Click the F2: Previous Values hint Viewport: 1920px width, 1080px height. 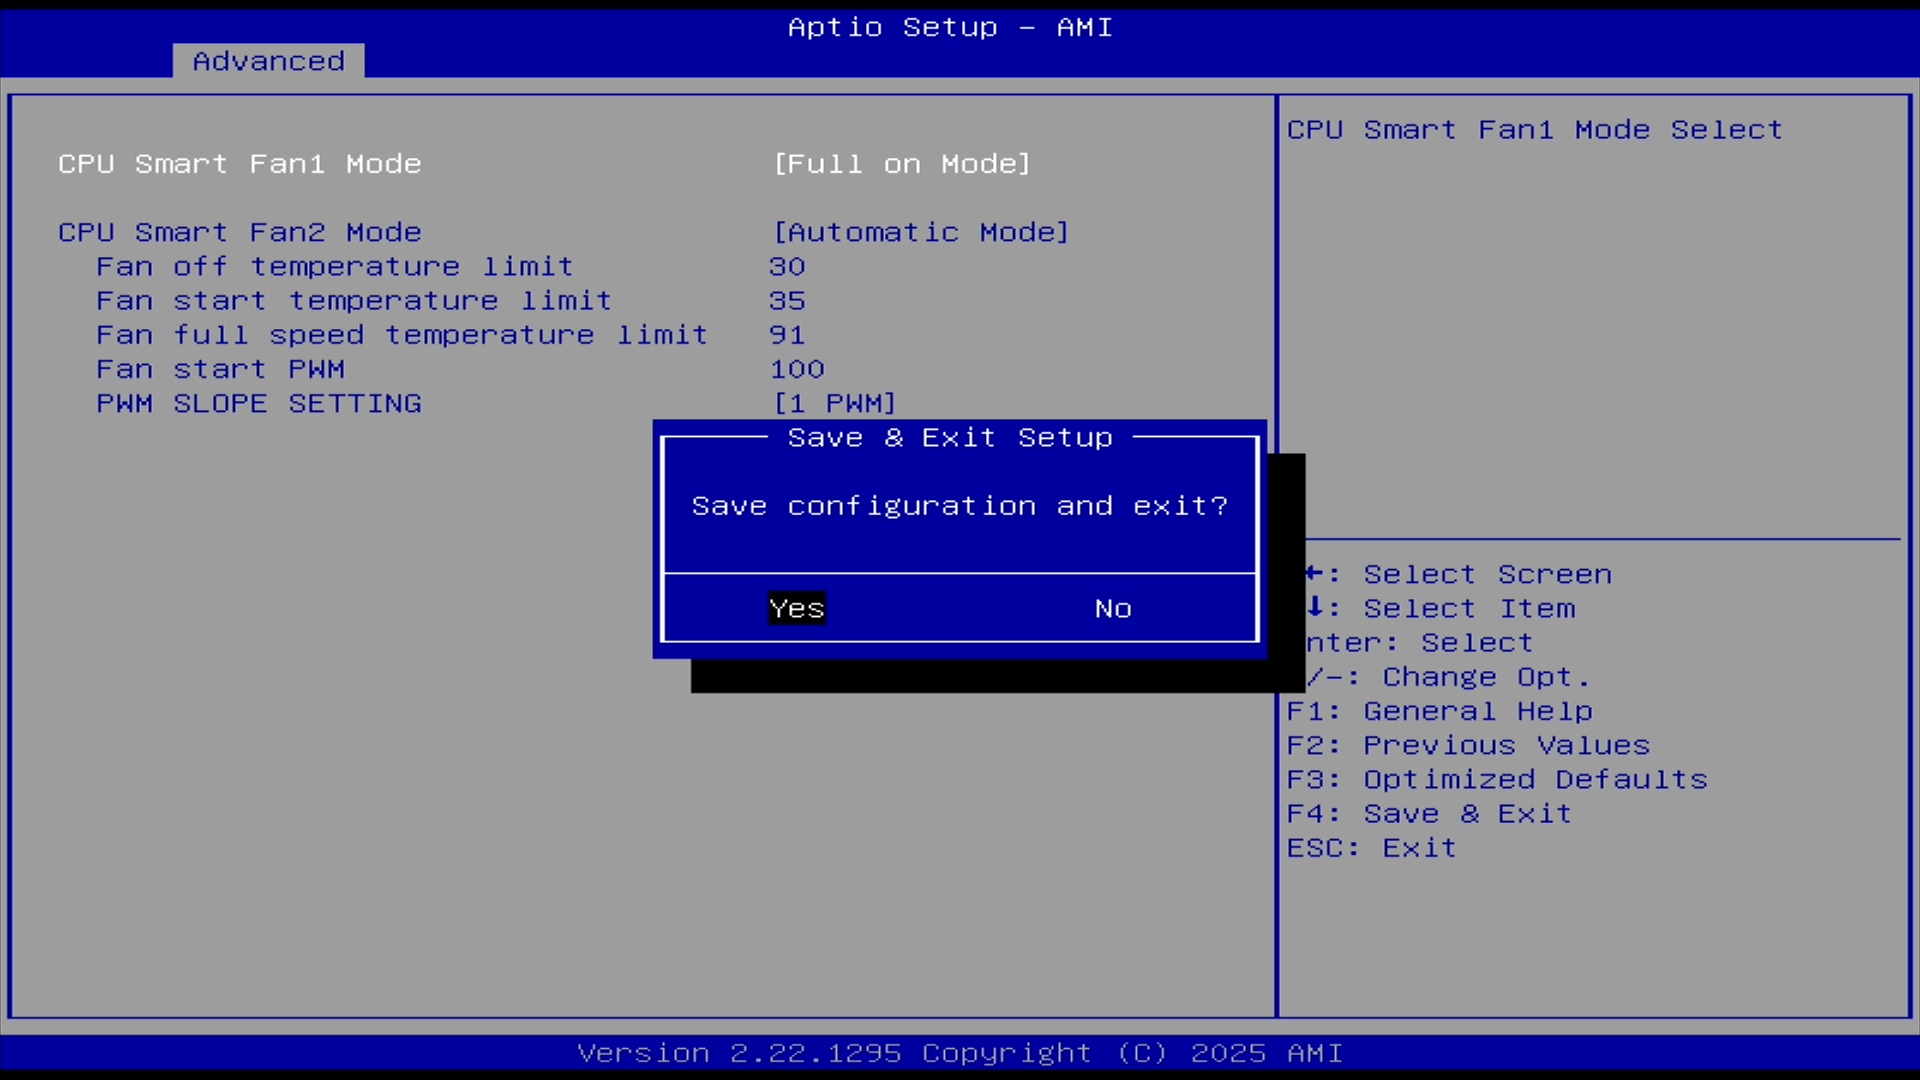(1468, 745)
